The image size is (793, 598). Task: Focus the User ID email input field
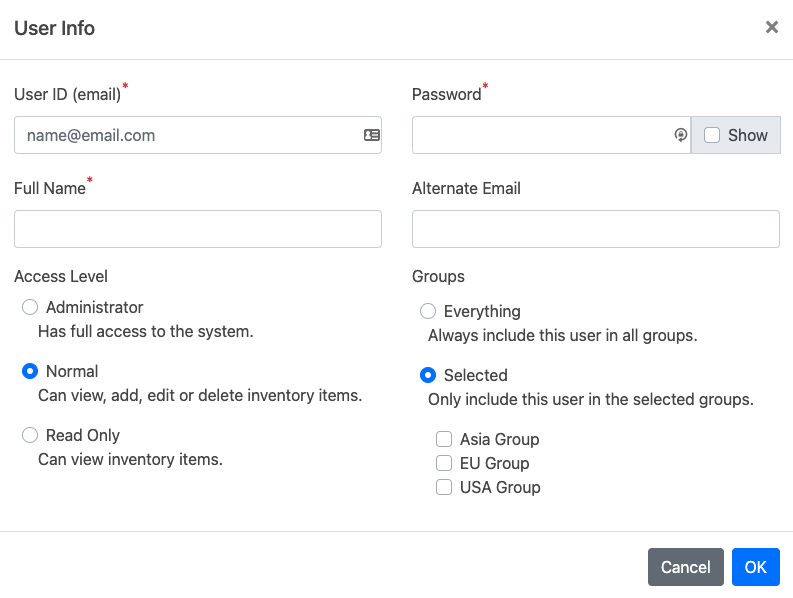pos(198,135)
